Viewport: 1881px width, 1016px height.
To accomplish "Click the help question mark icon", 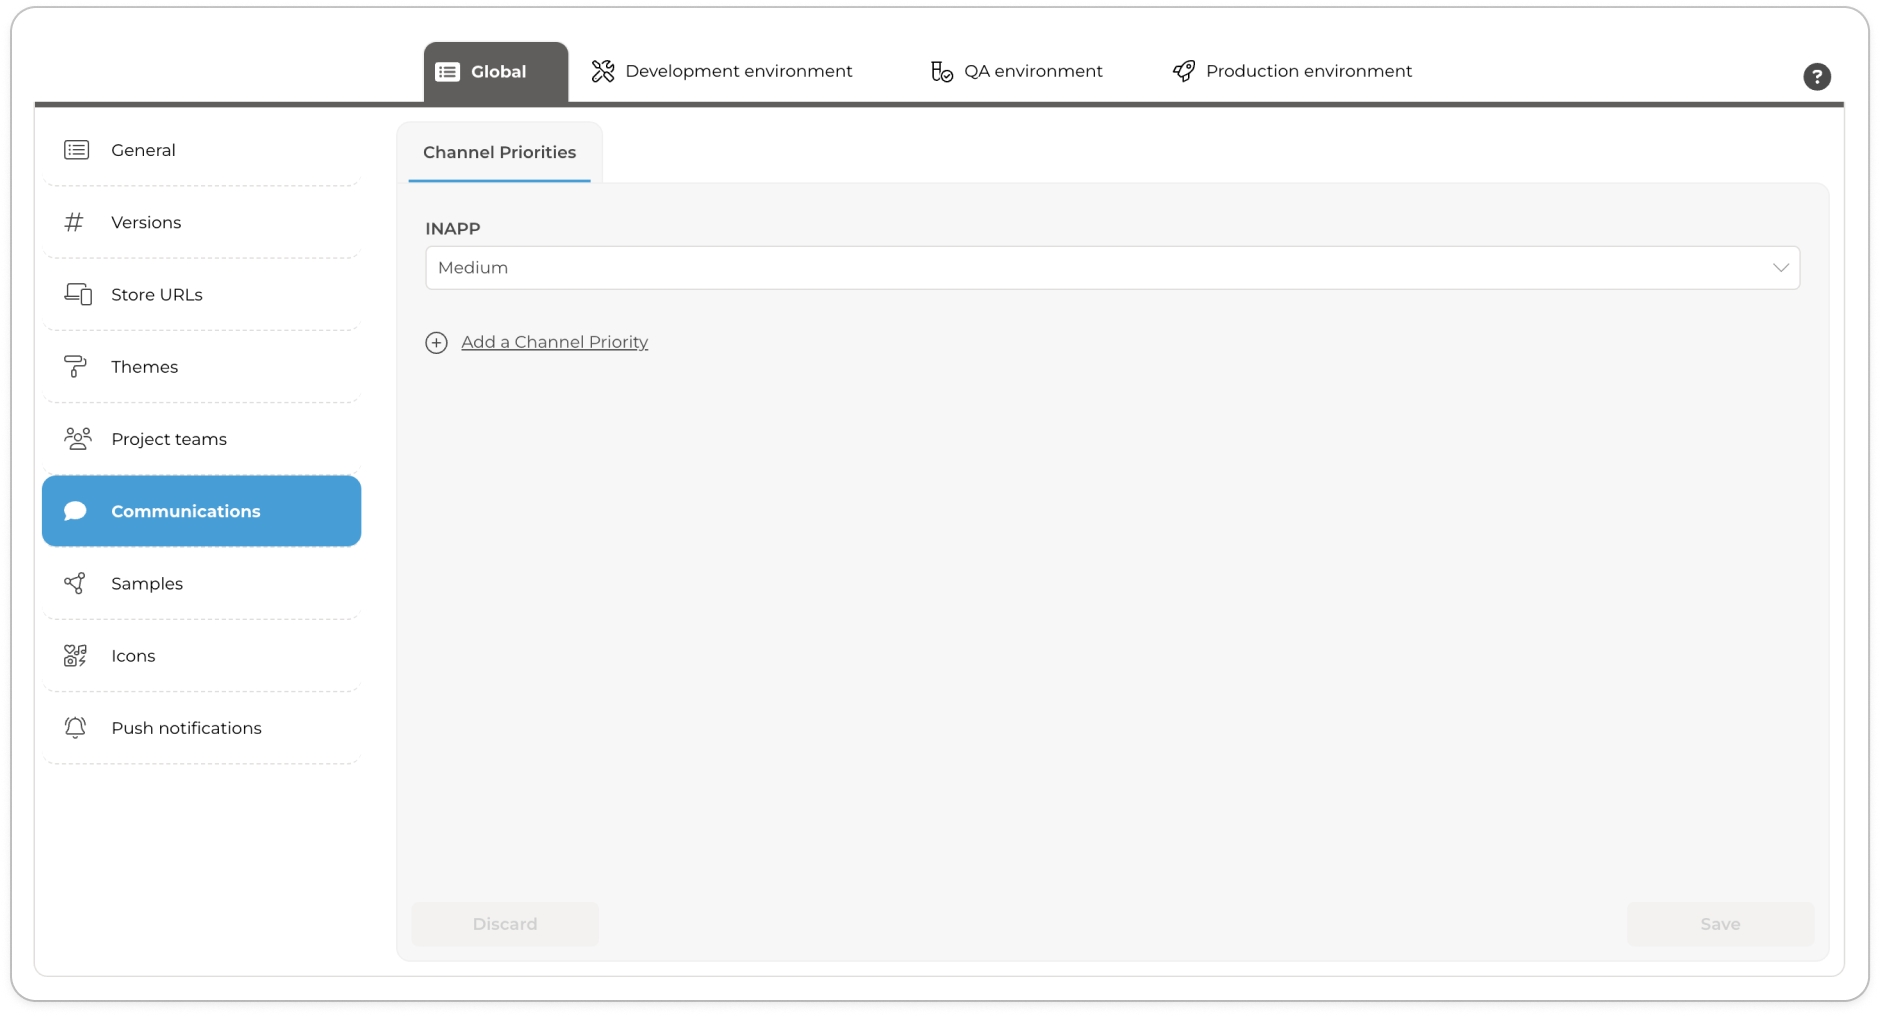I will 1816,77.
